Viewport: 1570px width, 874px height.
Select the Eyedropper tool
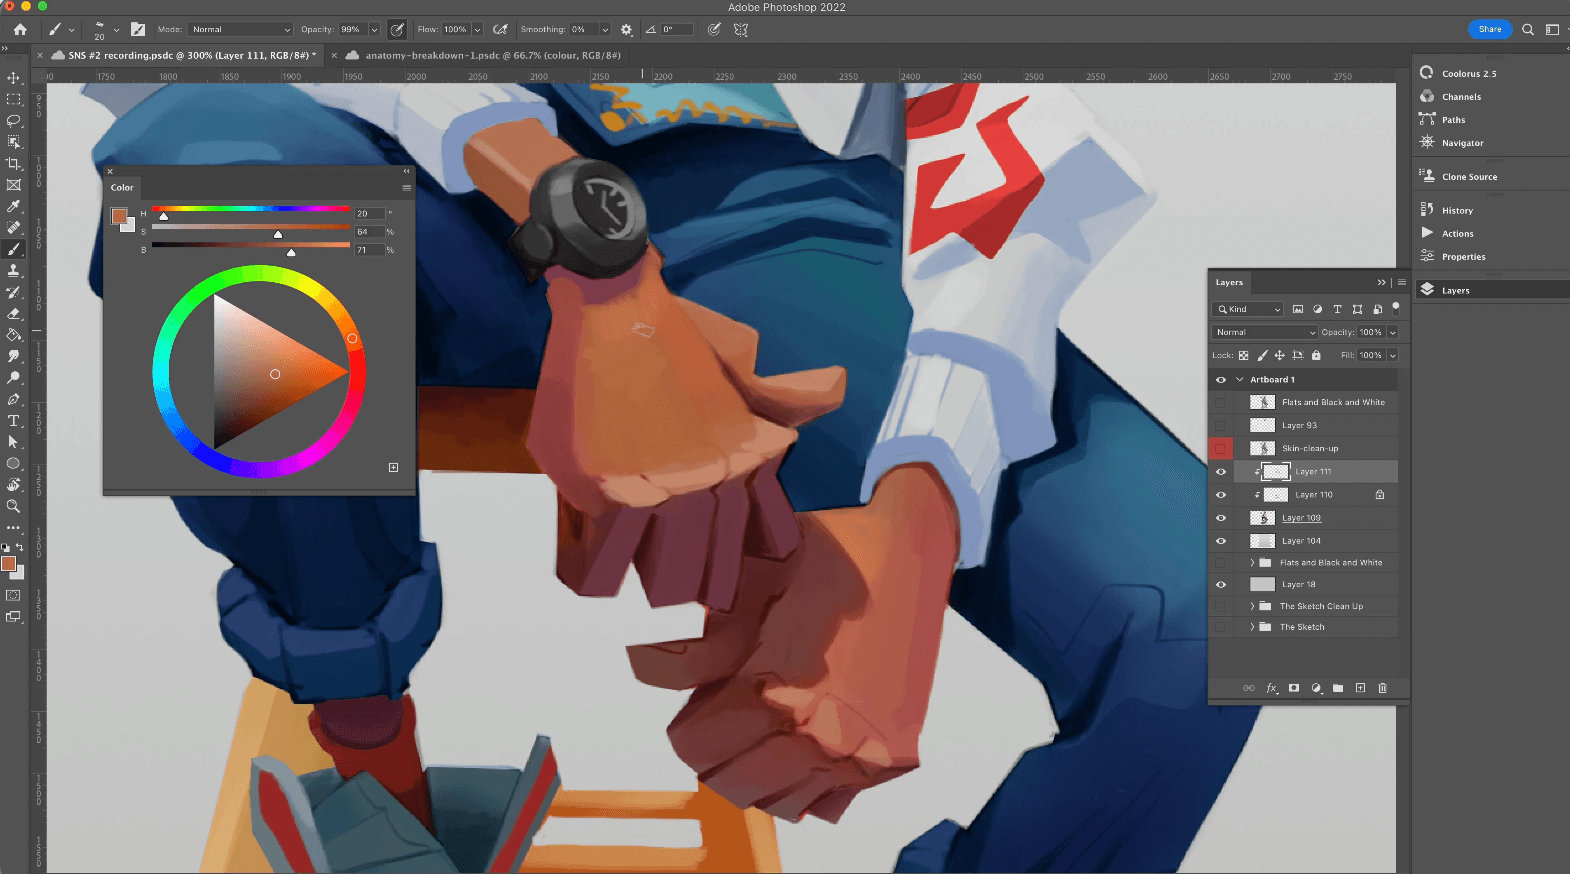pyautogui.click(x=14, y=206)
